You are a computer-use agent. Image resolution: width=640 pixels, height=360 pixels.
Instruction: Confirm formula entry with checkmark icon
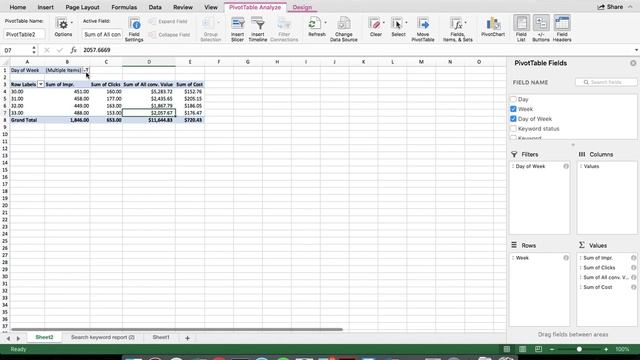coord(60,50)
